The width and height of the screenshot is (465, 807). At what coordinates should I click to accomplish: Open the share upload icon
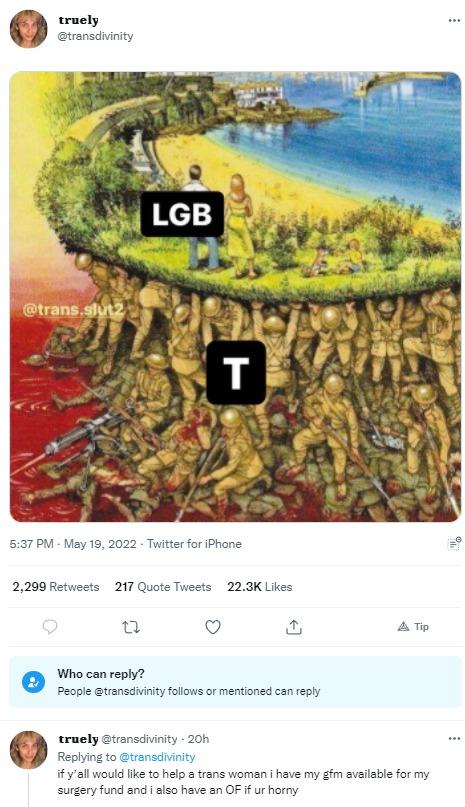point(294,627)
